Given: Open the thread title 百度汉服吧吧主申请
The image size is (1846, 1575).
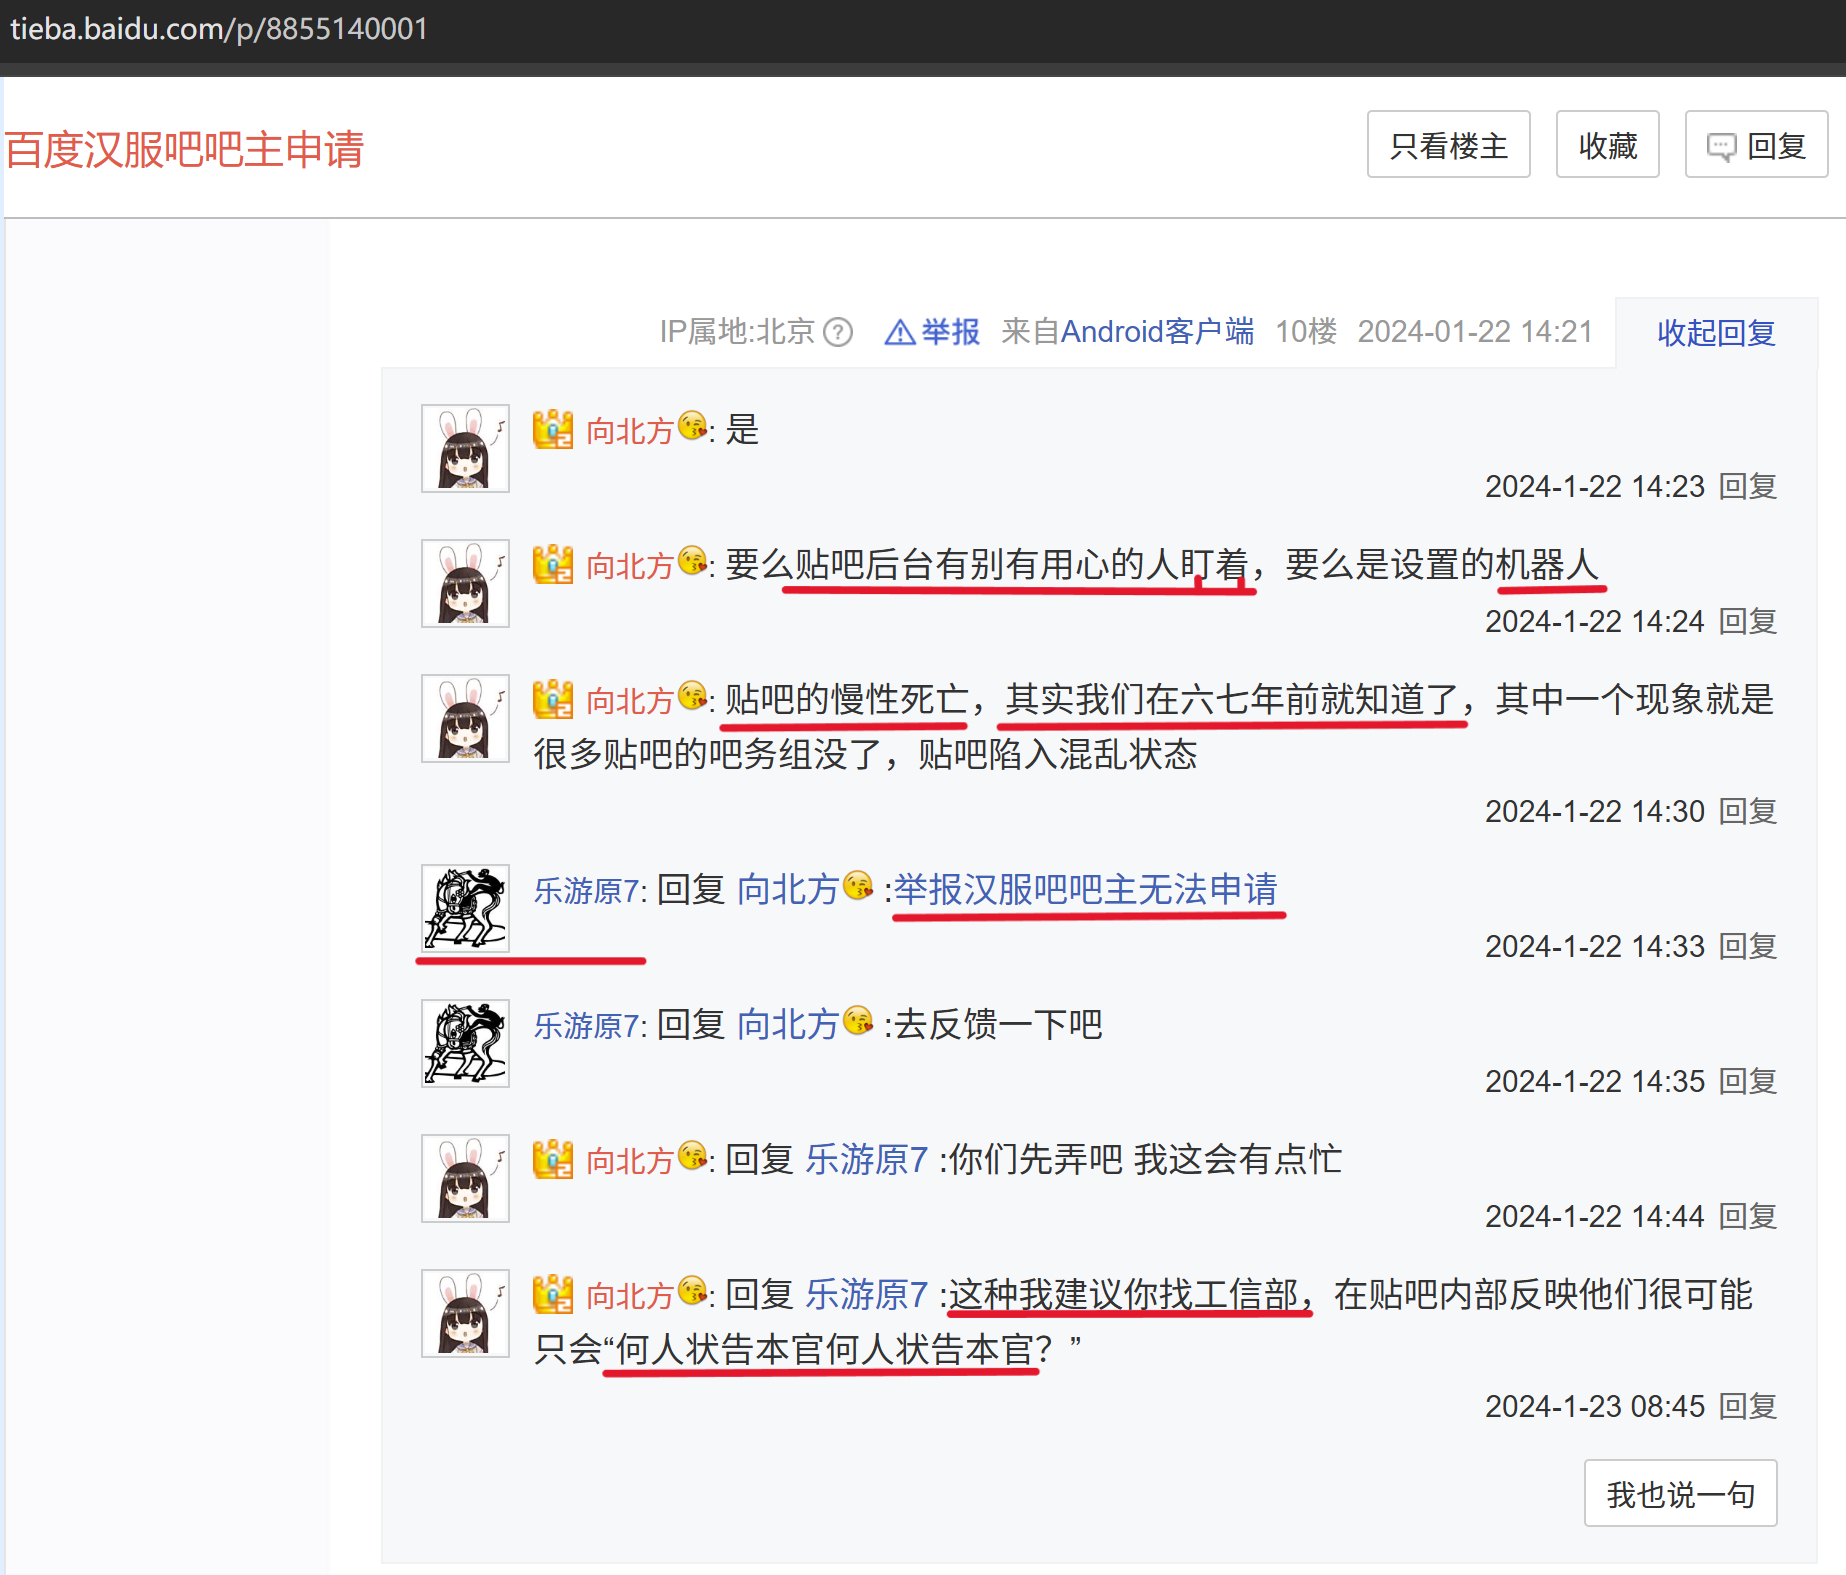Looking at the screenshot, I should pyautogui.click(x=185, y=150).
